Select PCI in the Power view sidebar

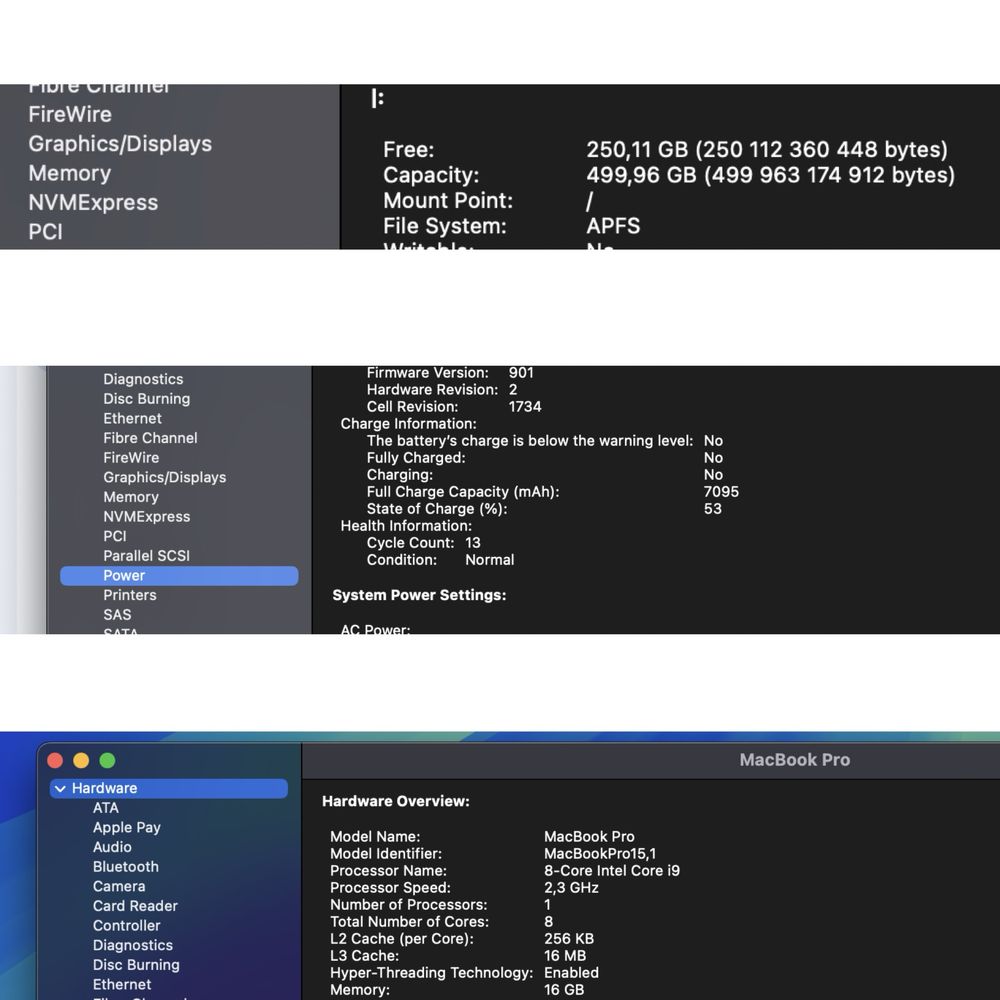click(x=115, y=536)
